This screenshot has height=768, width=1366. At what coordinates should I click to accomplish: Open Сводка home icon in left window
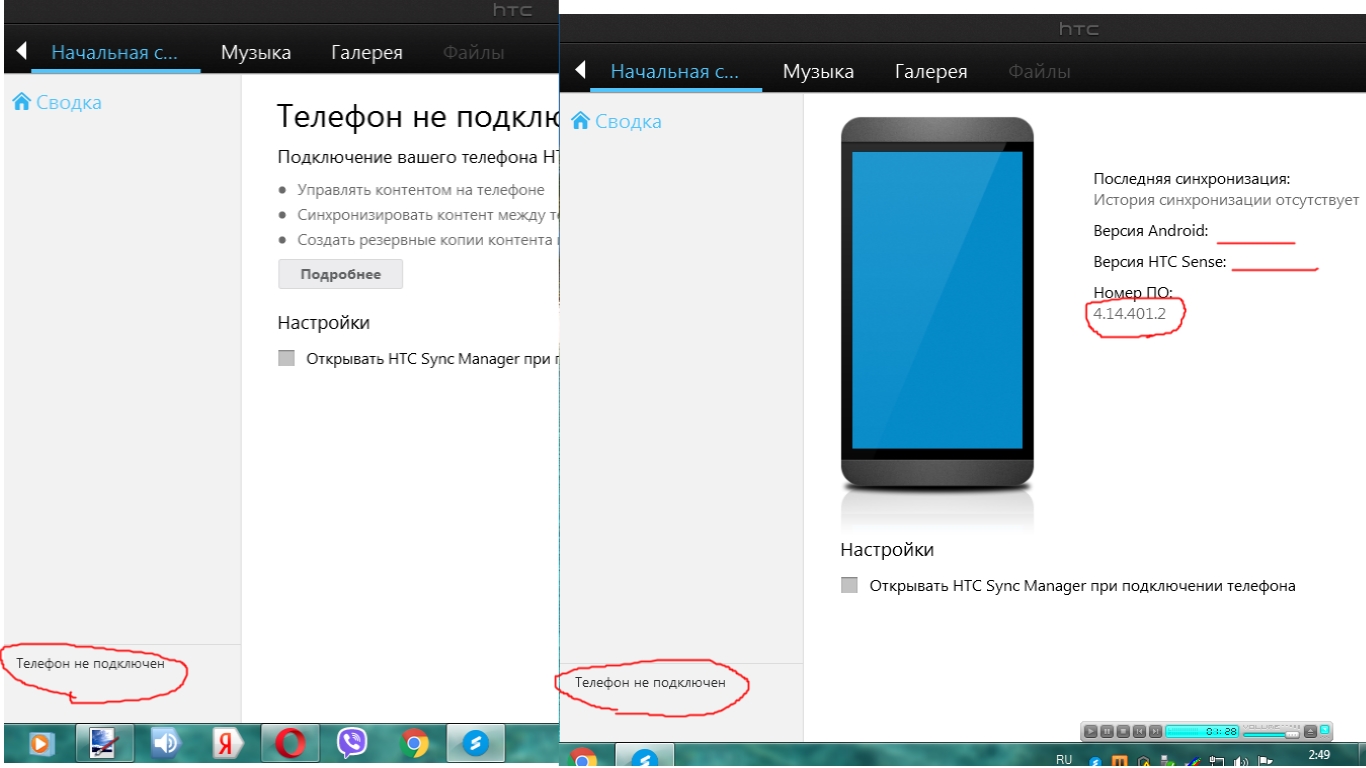click(22, 101)
